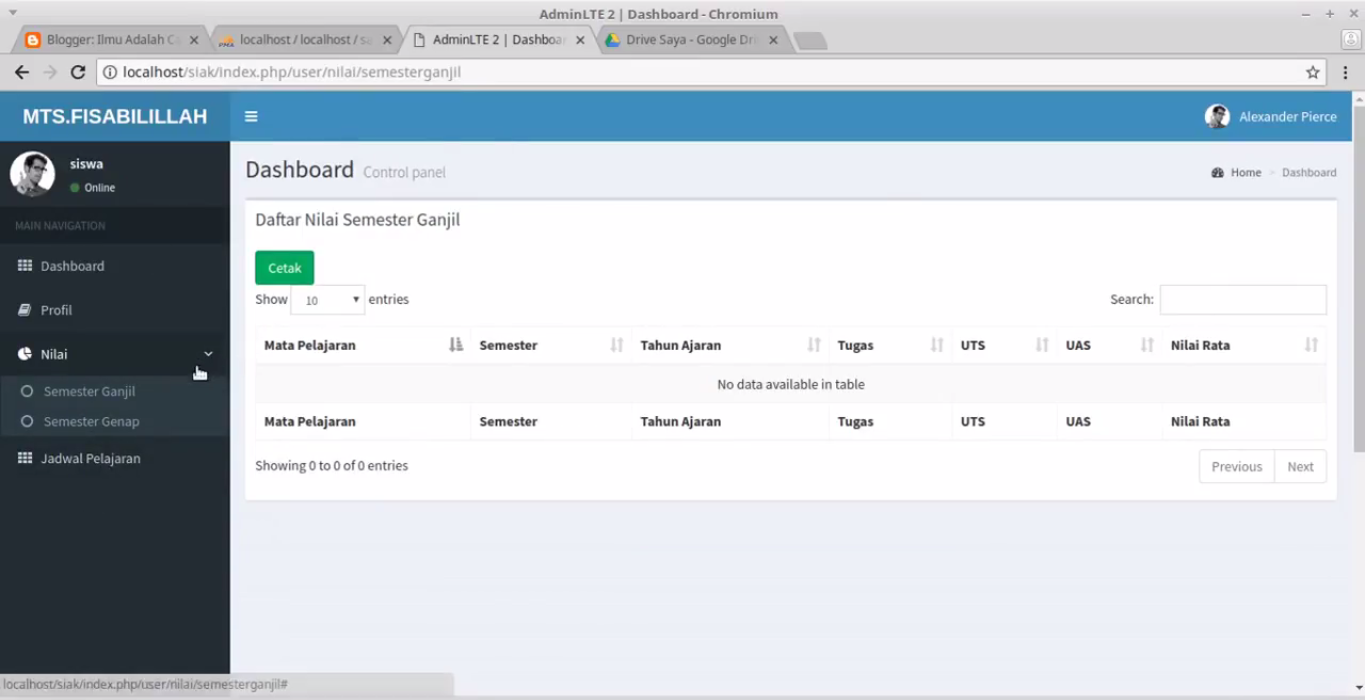Click the Profil book icon
Screen dimensions: 1365x700
coord(25,310)
